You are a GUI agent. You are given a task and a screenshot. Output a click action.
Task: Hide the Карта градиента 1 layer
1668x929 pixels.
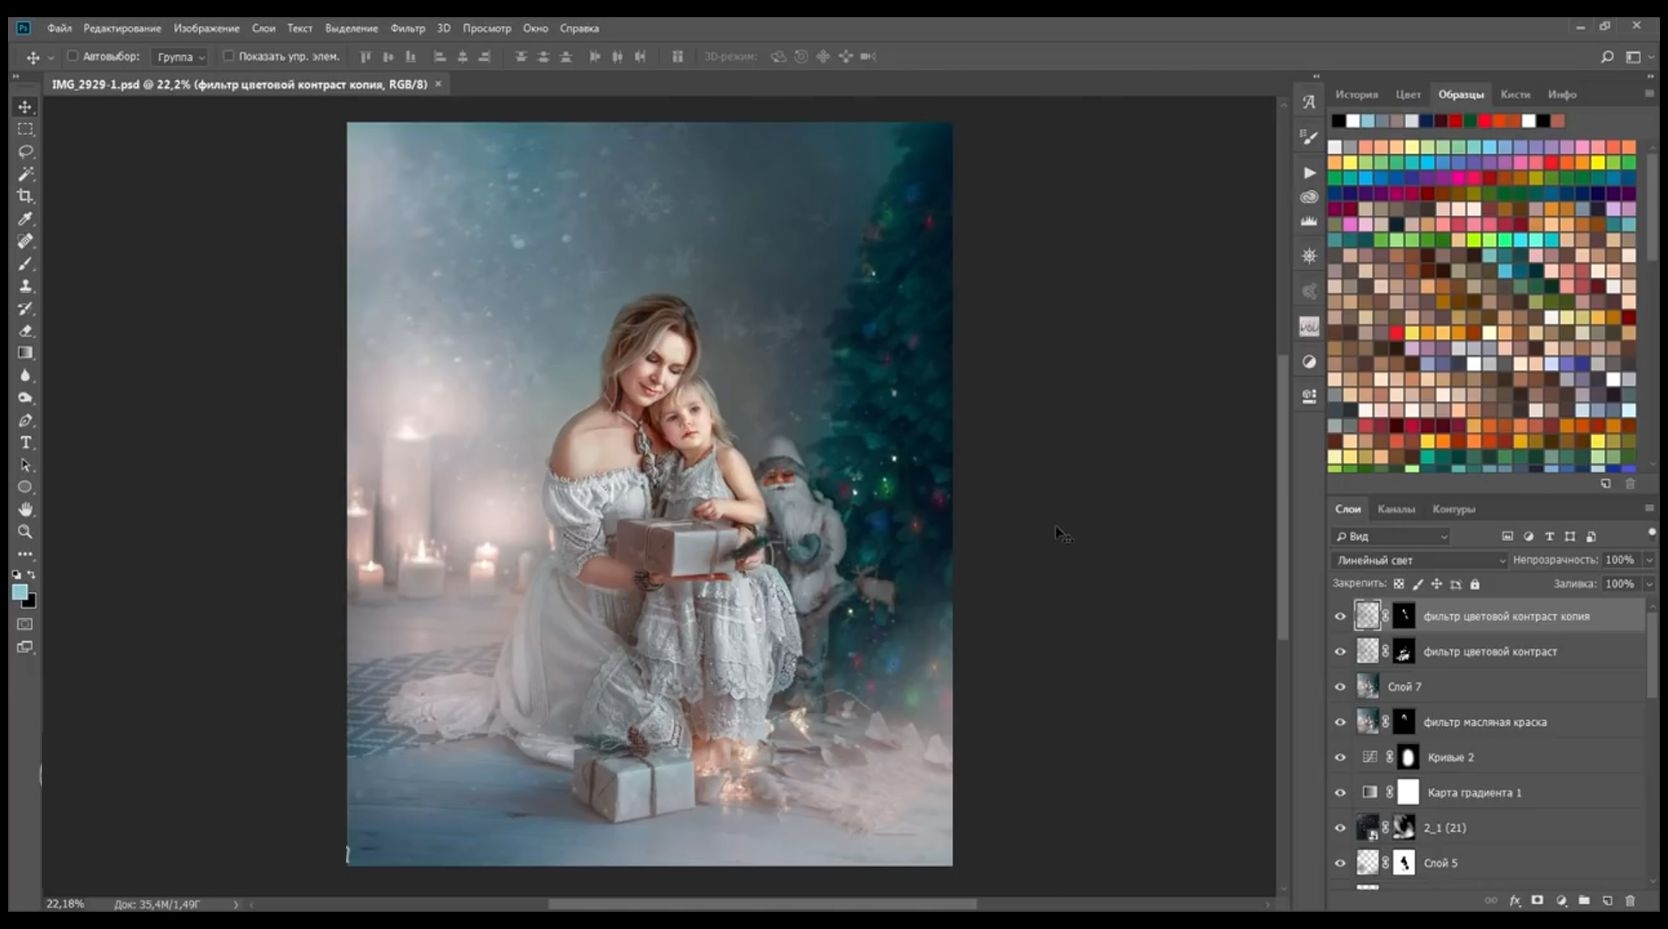point(1340,793)
